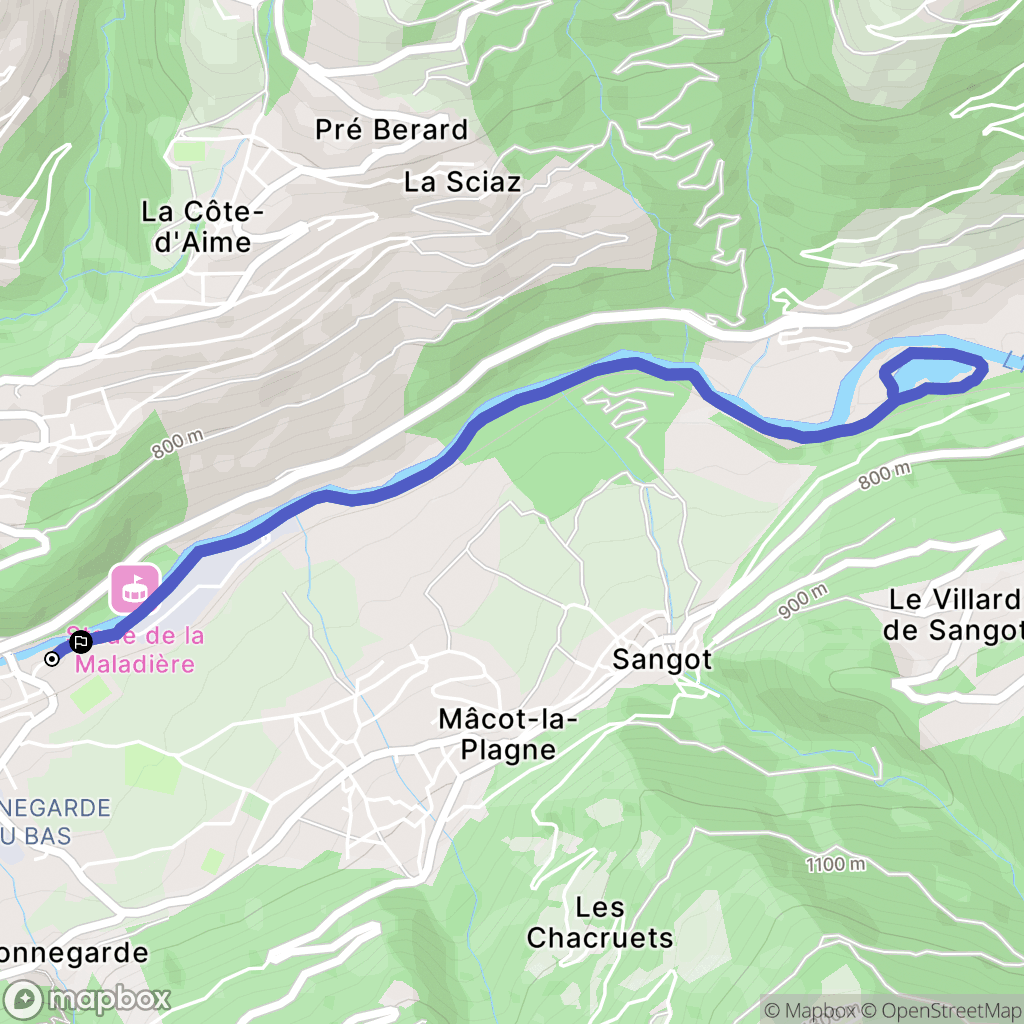Click the small lake inside the route loop
The image size is (1024, 1024).
[x=933, y=373]
